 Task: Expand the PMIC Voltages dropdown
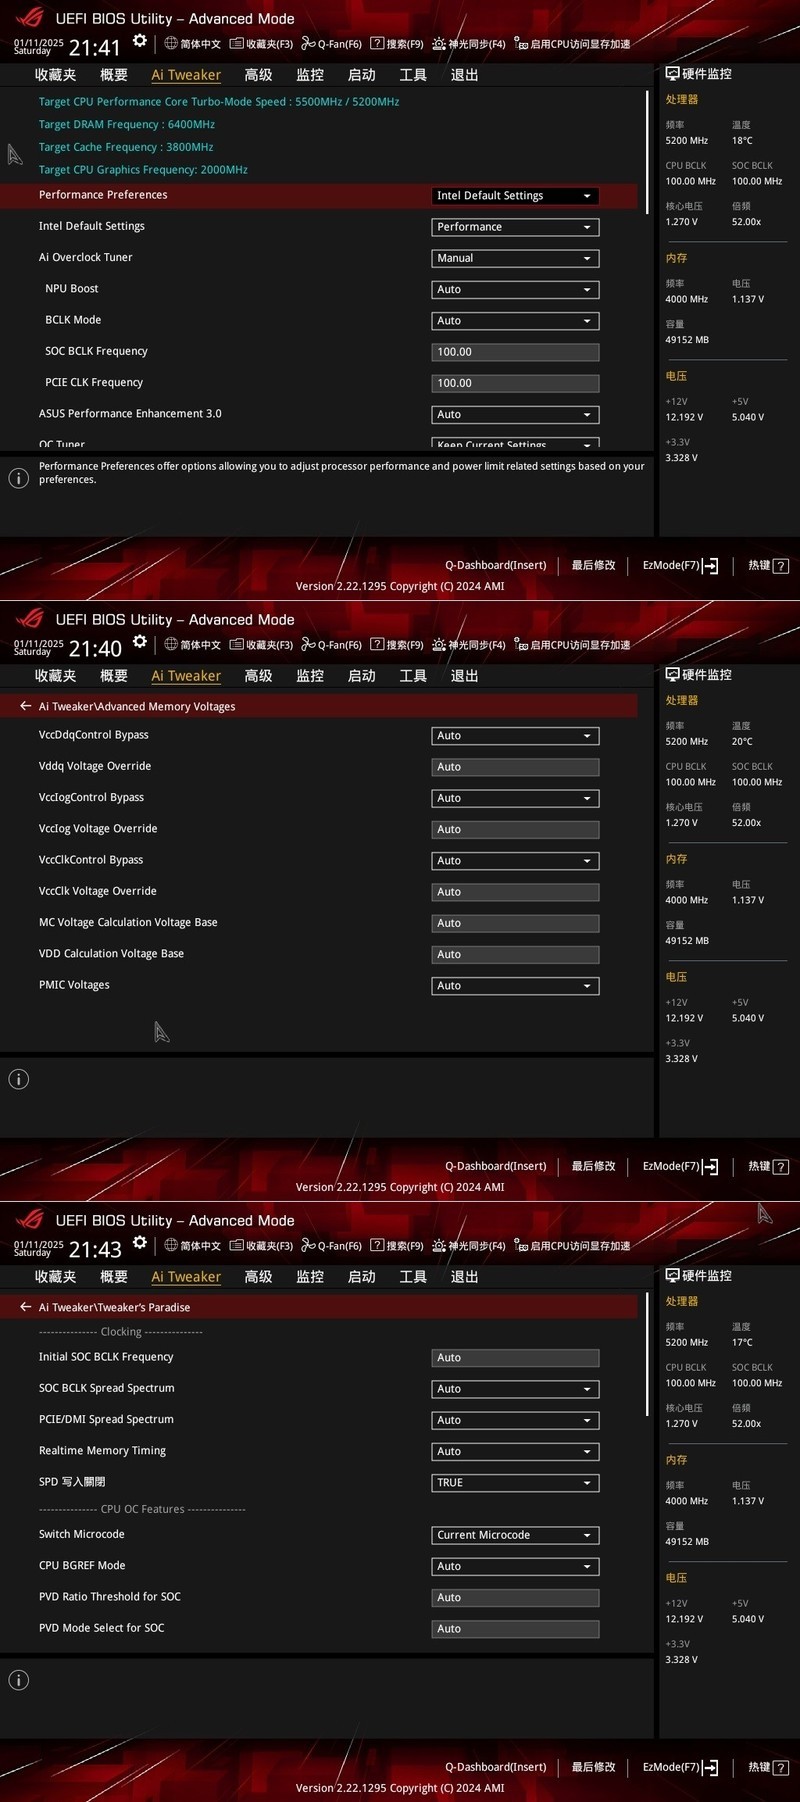(x=515, y=986)
